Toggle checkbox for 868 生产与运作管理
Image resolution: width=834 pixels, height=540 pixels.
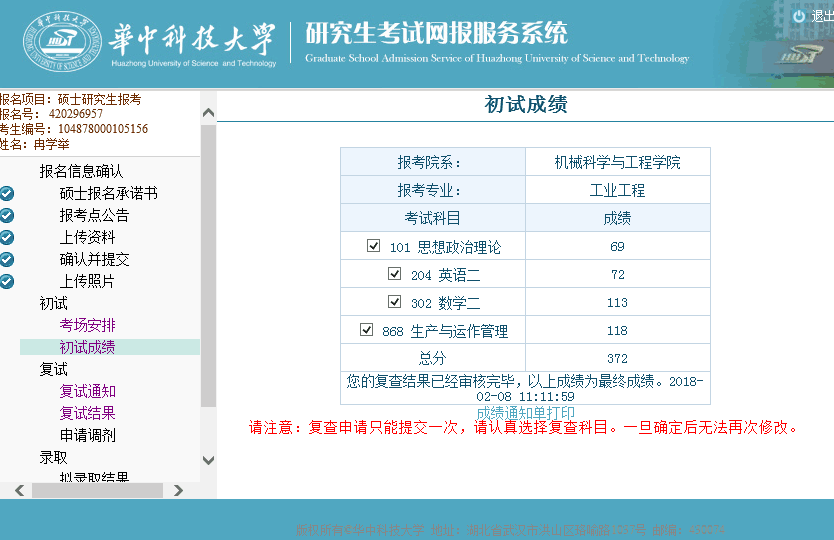pyautogui.click(x=367, y=329)
